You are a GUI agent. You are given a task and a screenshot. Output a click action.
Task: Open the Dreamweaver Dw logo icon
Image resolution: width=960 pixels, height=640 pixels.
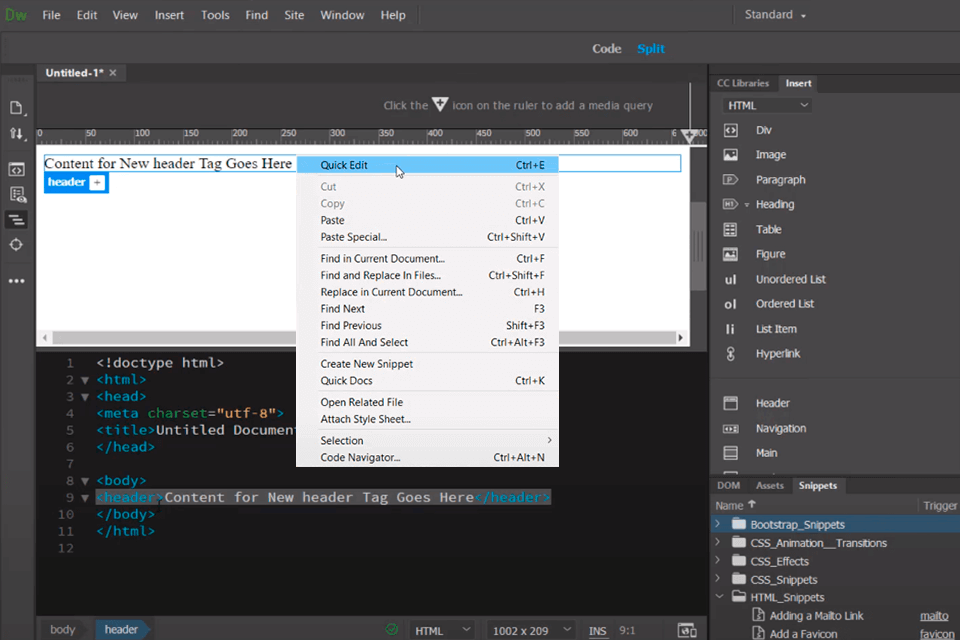click(15, 15)
